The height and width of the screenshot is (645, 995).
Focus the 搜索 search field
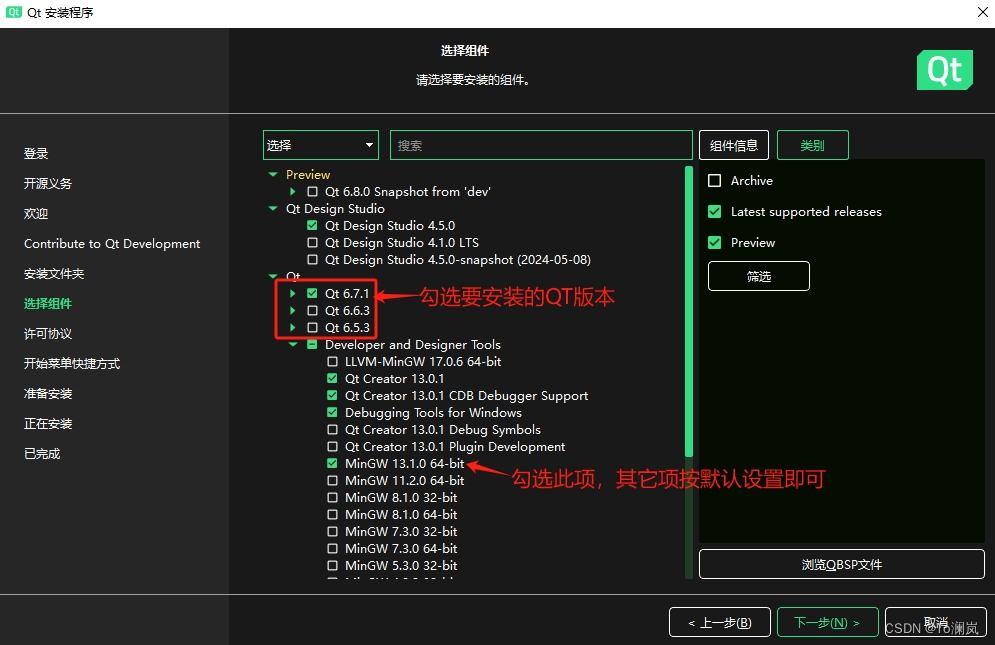(541, 145)
